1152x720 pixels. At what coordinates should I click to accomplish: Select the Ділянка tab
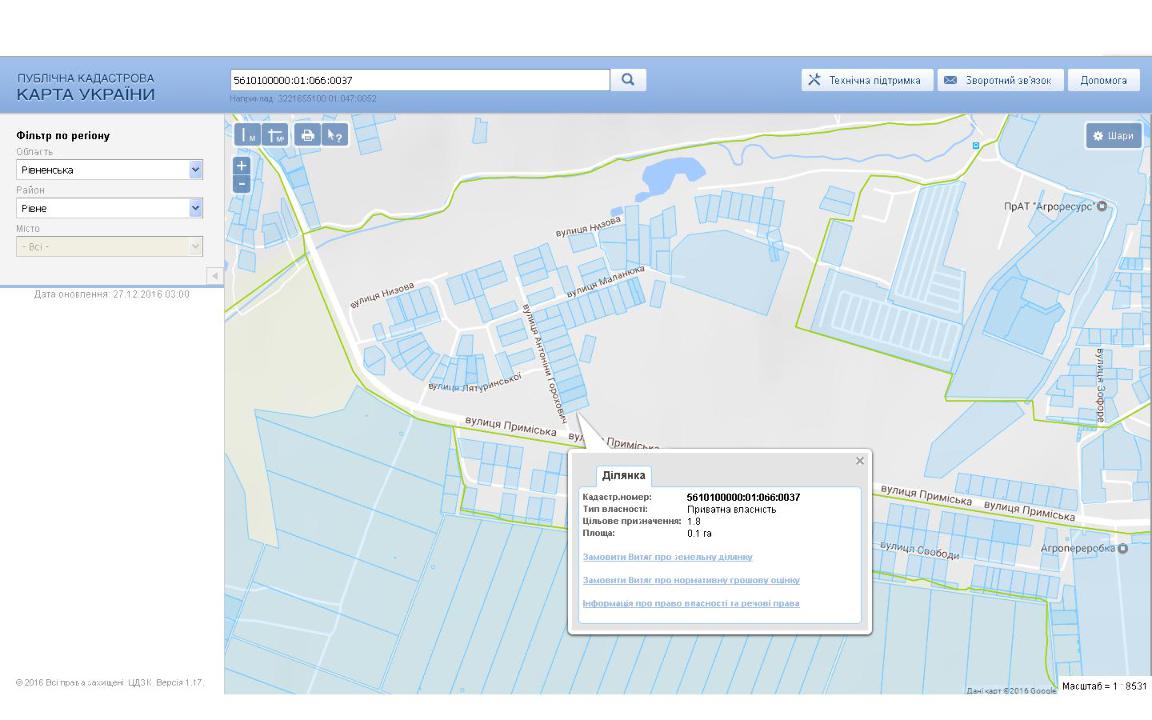pos(623,475)
